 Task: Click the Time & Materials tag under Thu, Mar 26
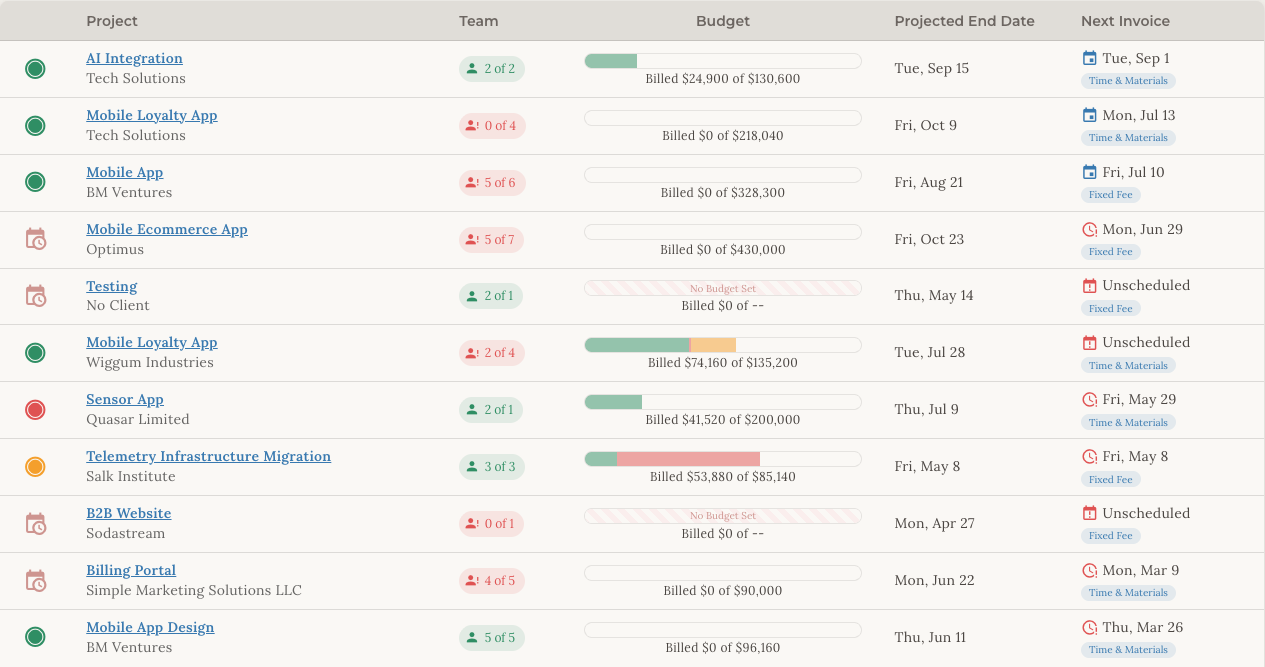pos(1128,650)
